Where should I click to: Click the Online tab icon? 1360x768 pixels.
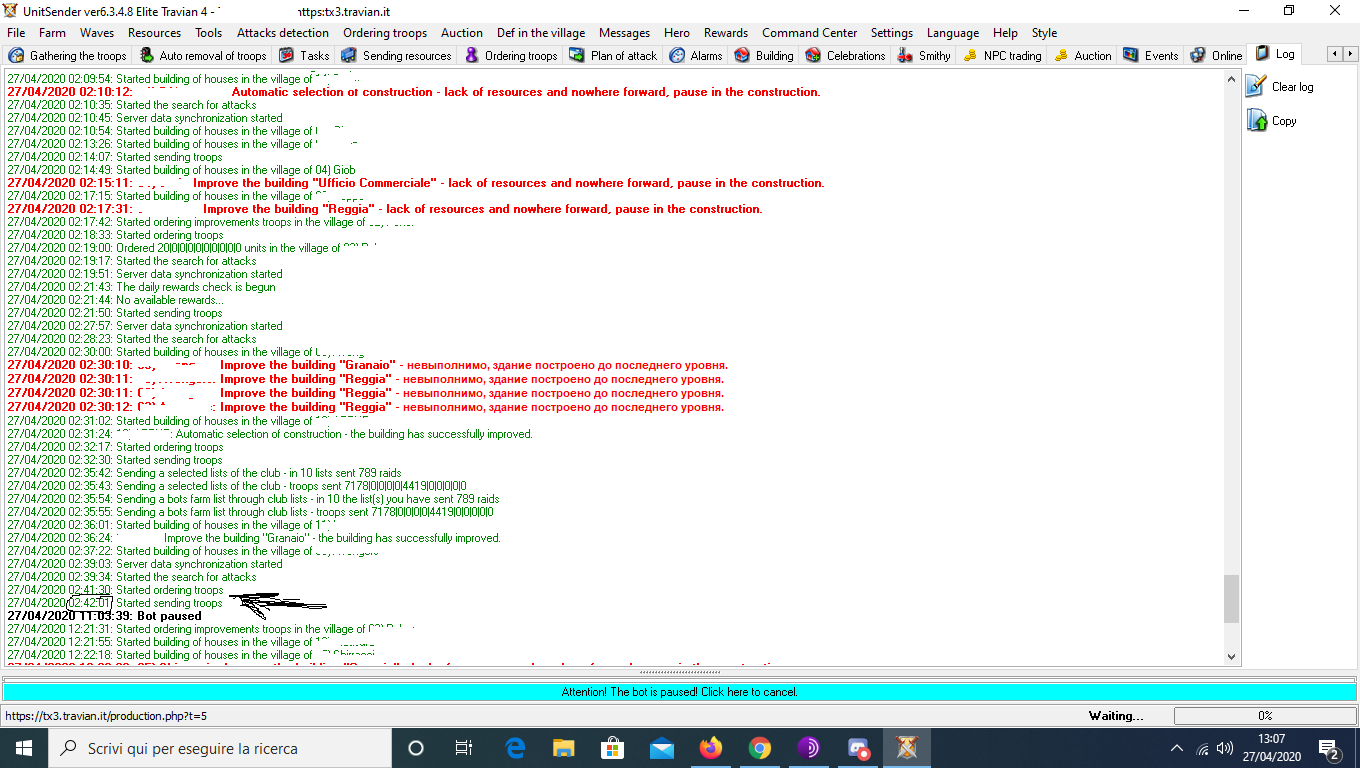click(x=1198, y=56)
